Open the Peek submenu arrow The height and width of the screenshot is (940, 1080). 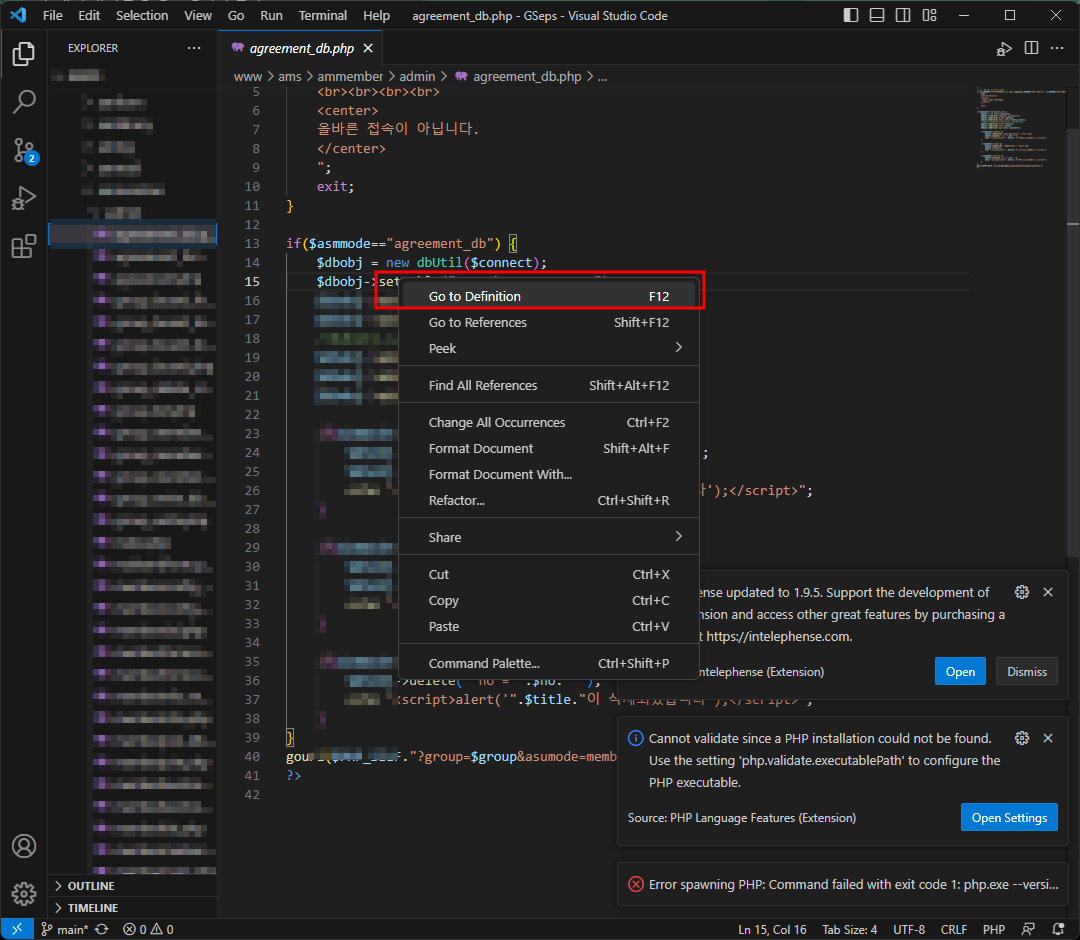[x=678, y=348]
